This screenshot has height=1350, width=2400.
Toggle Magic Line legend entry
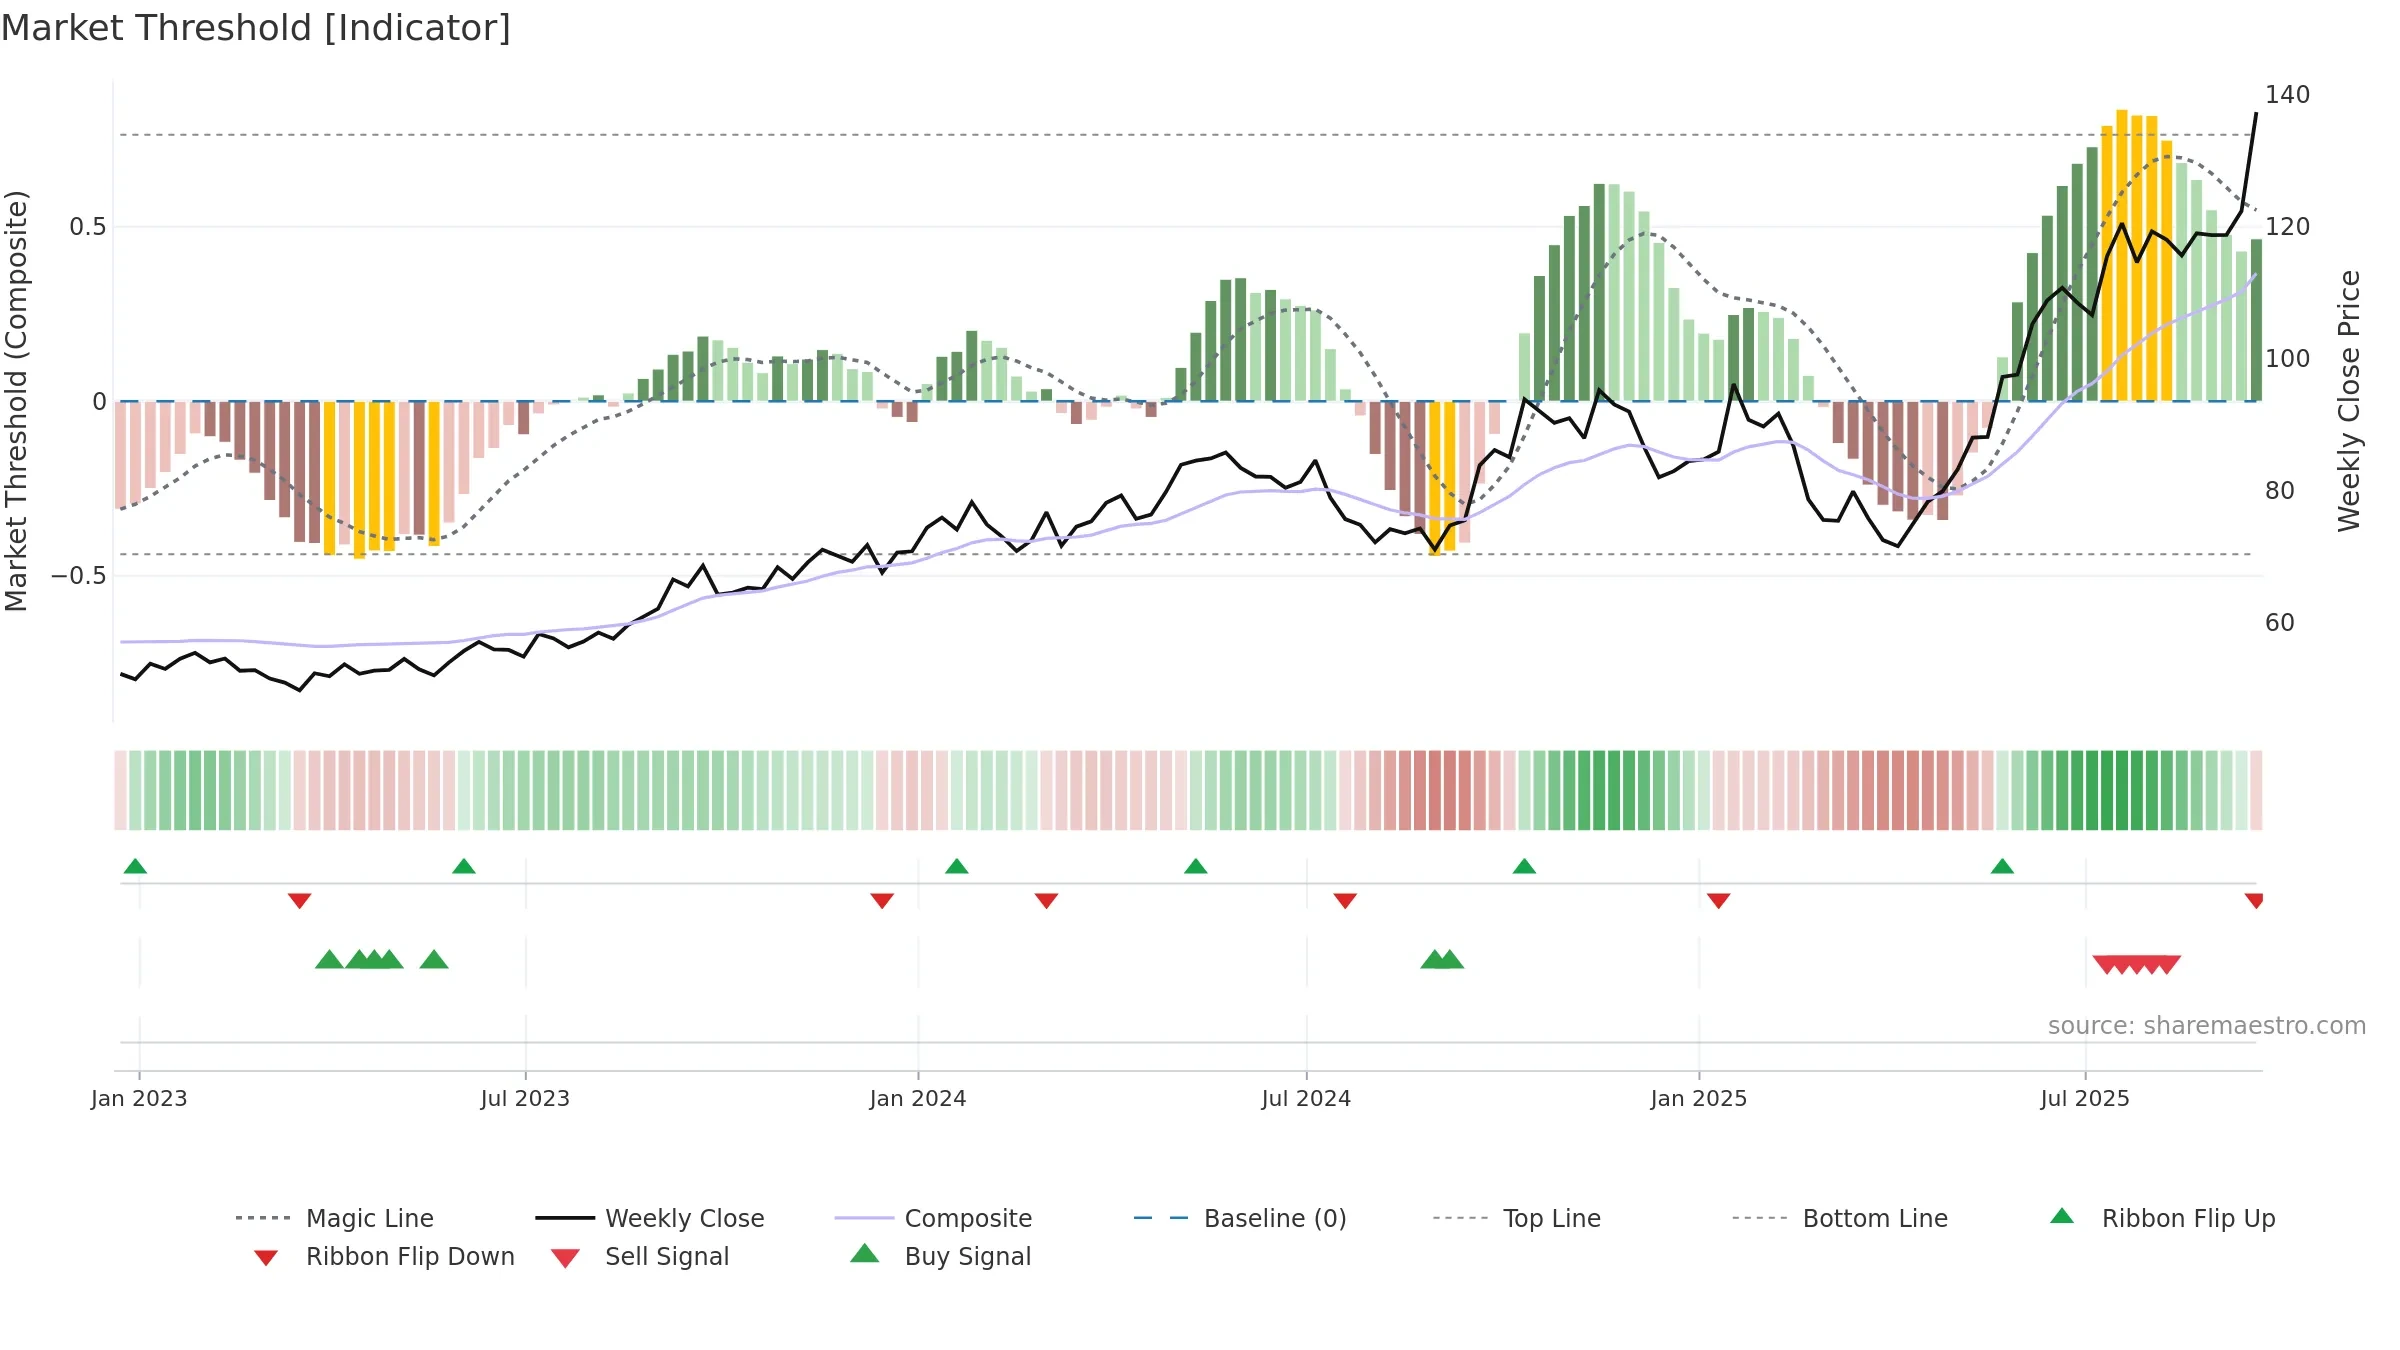click(x=334, y=1218)
